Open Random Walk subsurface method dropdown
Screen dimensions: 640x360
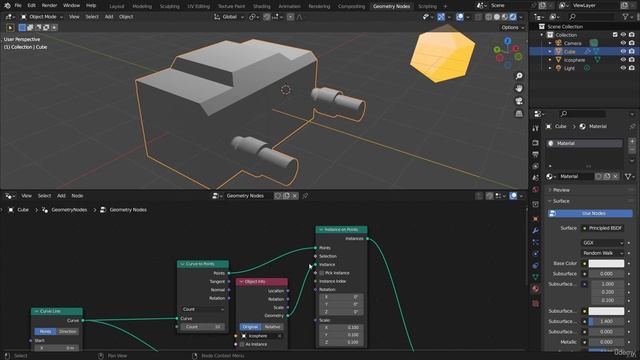tap(602, 253)
